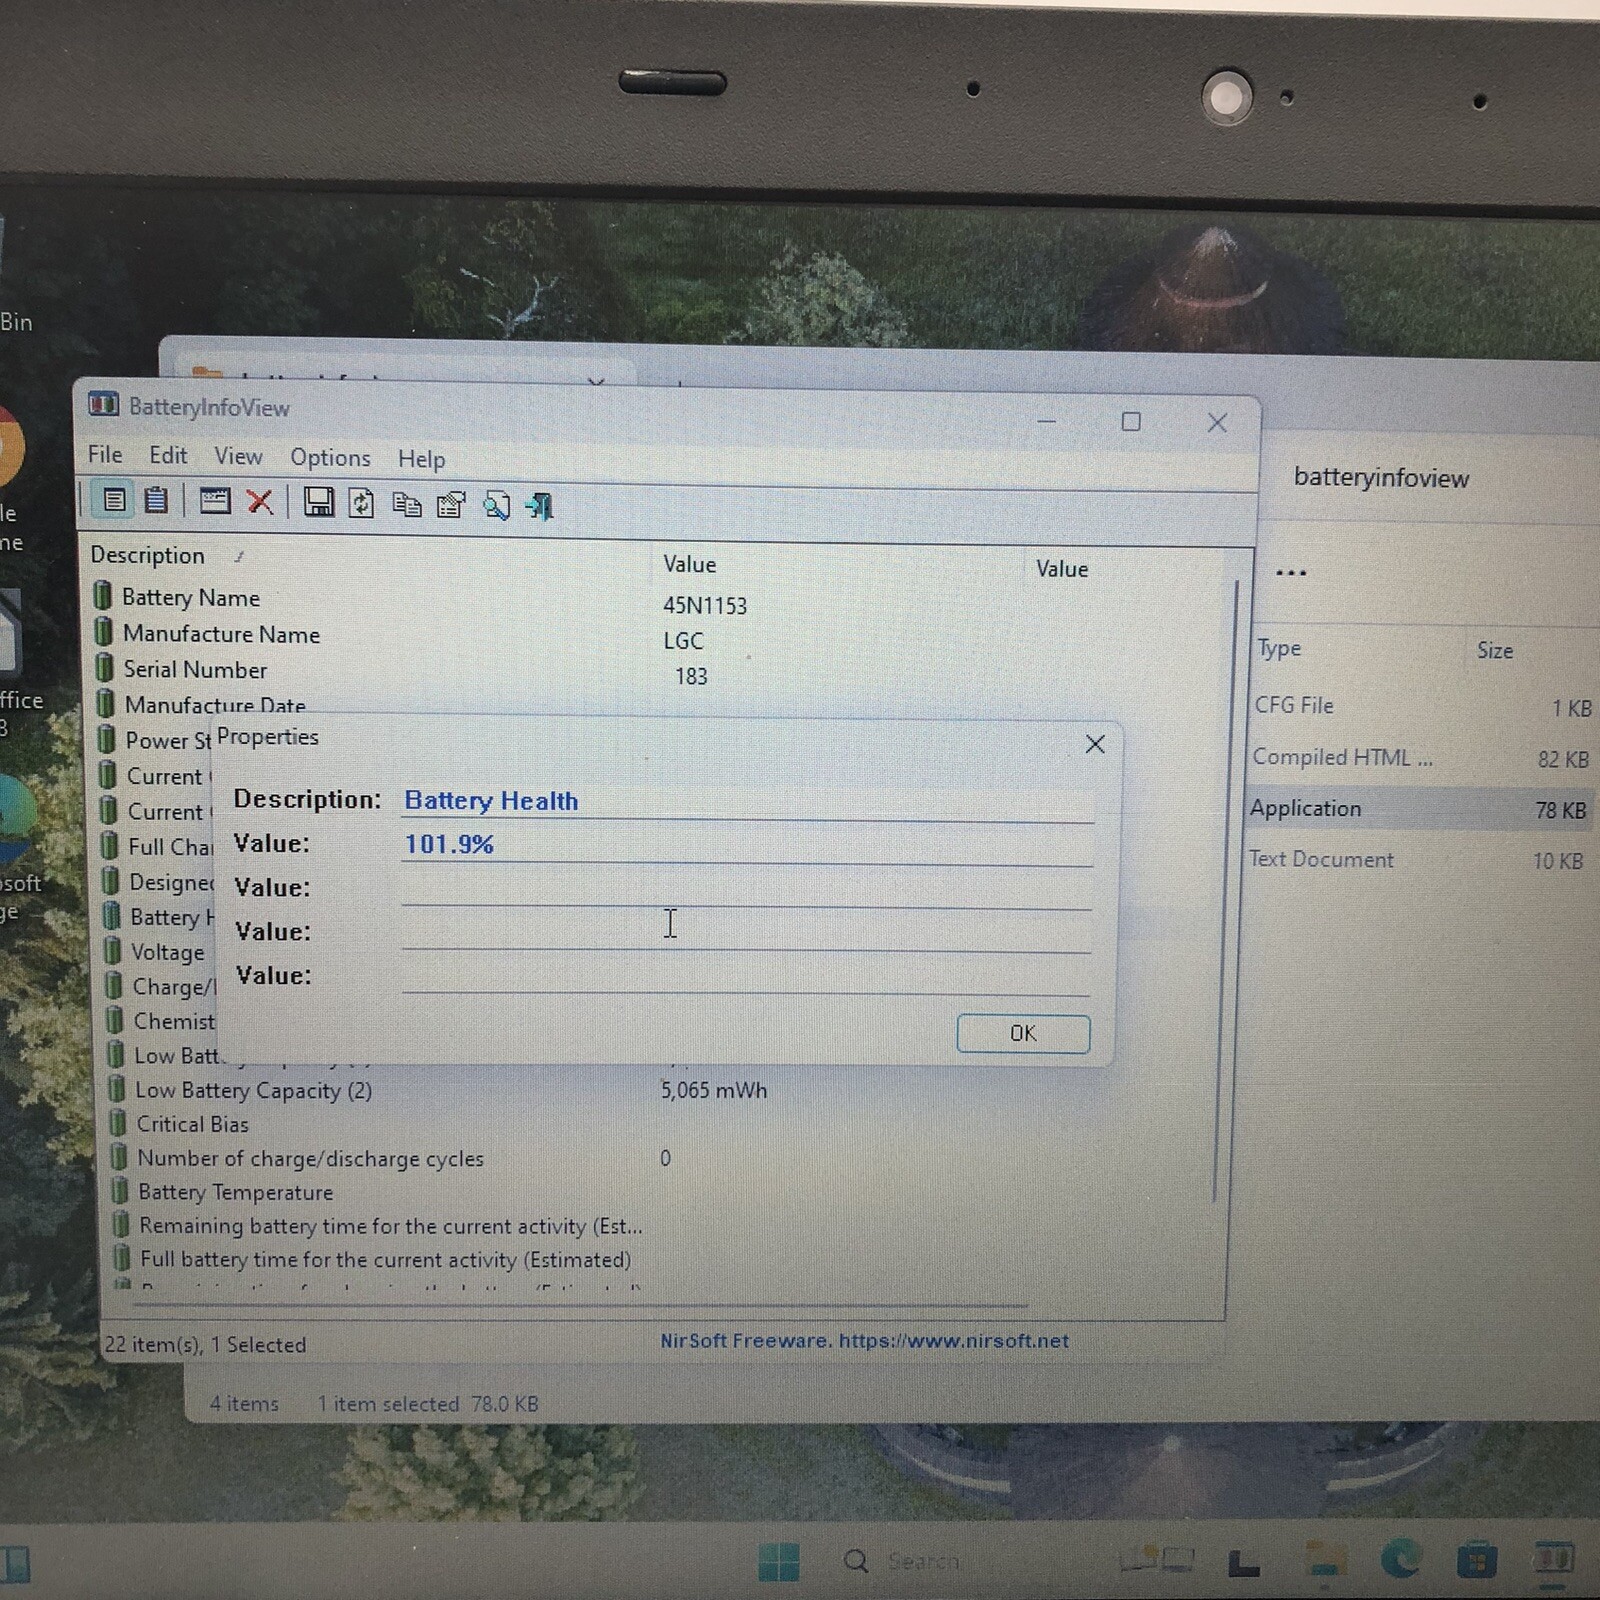Click the vertical scrollbar of the battery list
Image resolution: width=1600 pixels, height=1600 pixels.
click(x=1225, y=890)
